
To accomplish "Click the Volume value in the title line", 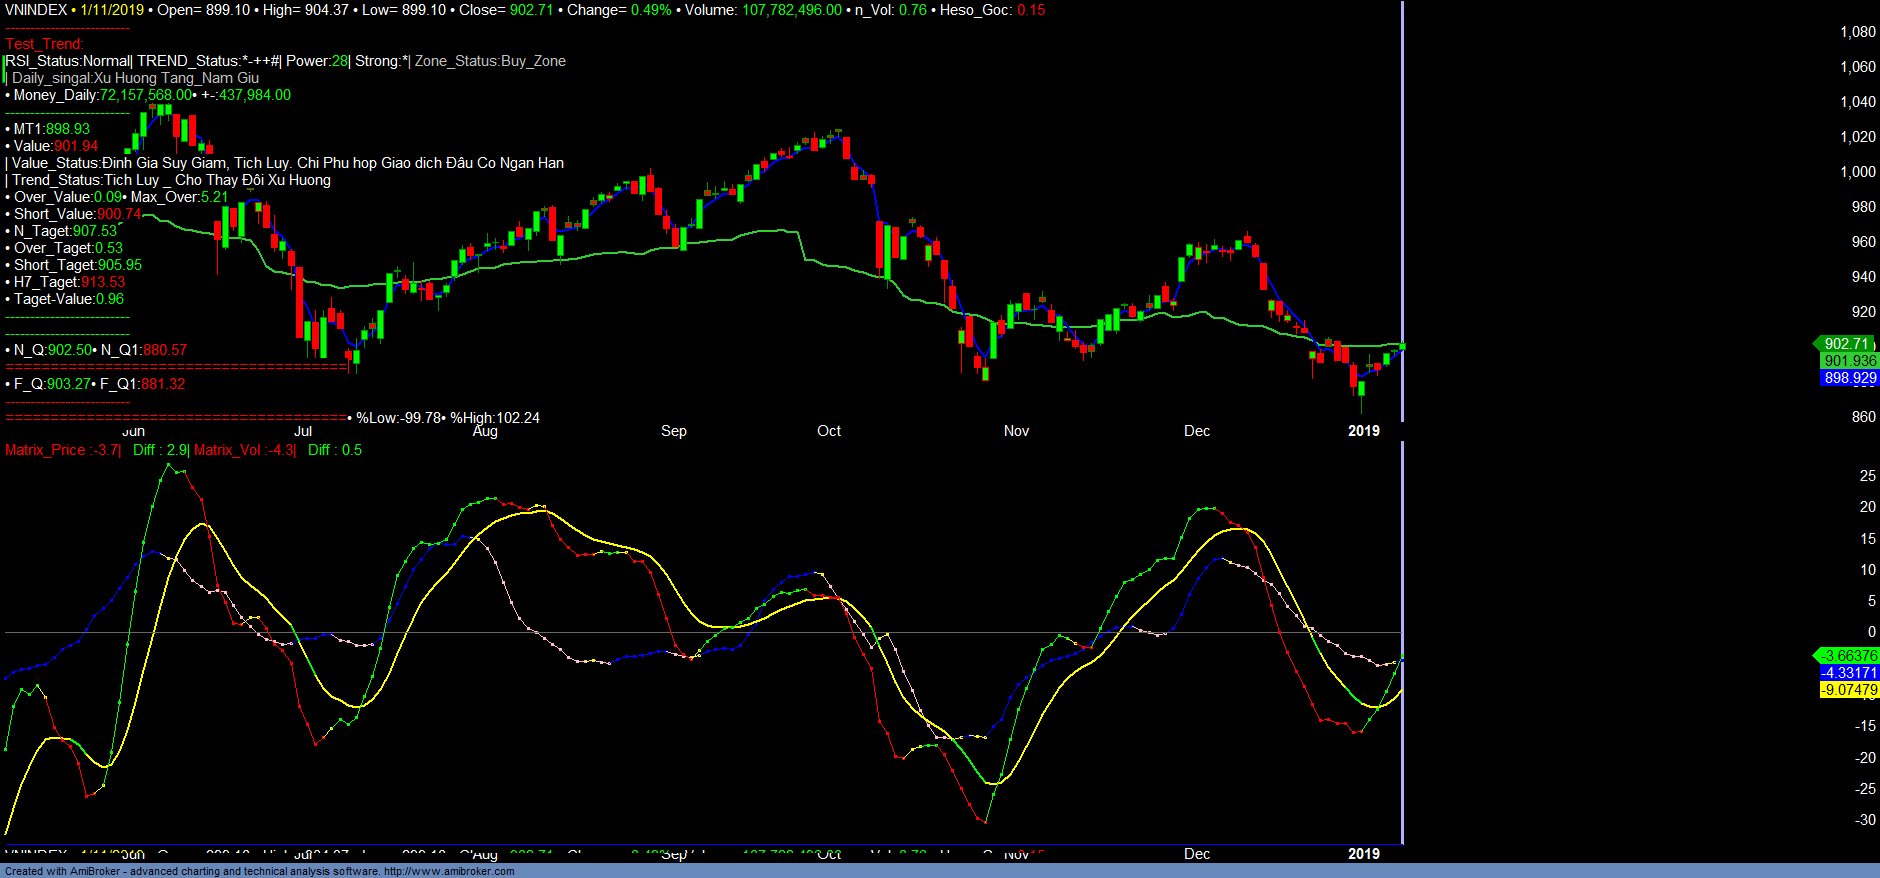I will coord(791,10).
